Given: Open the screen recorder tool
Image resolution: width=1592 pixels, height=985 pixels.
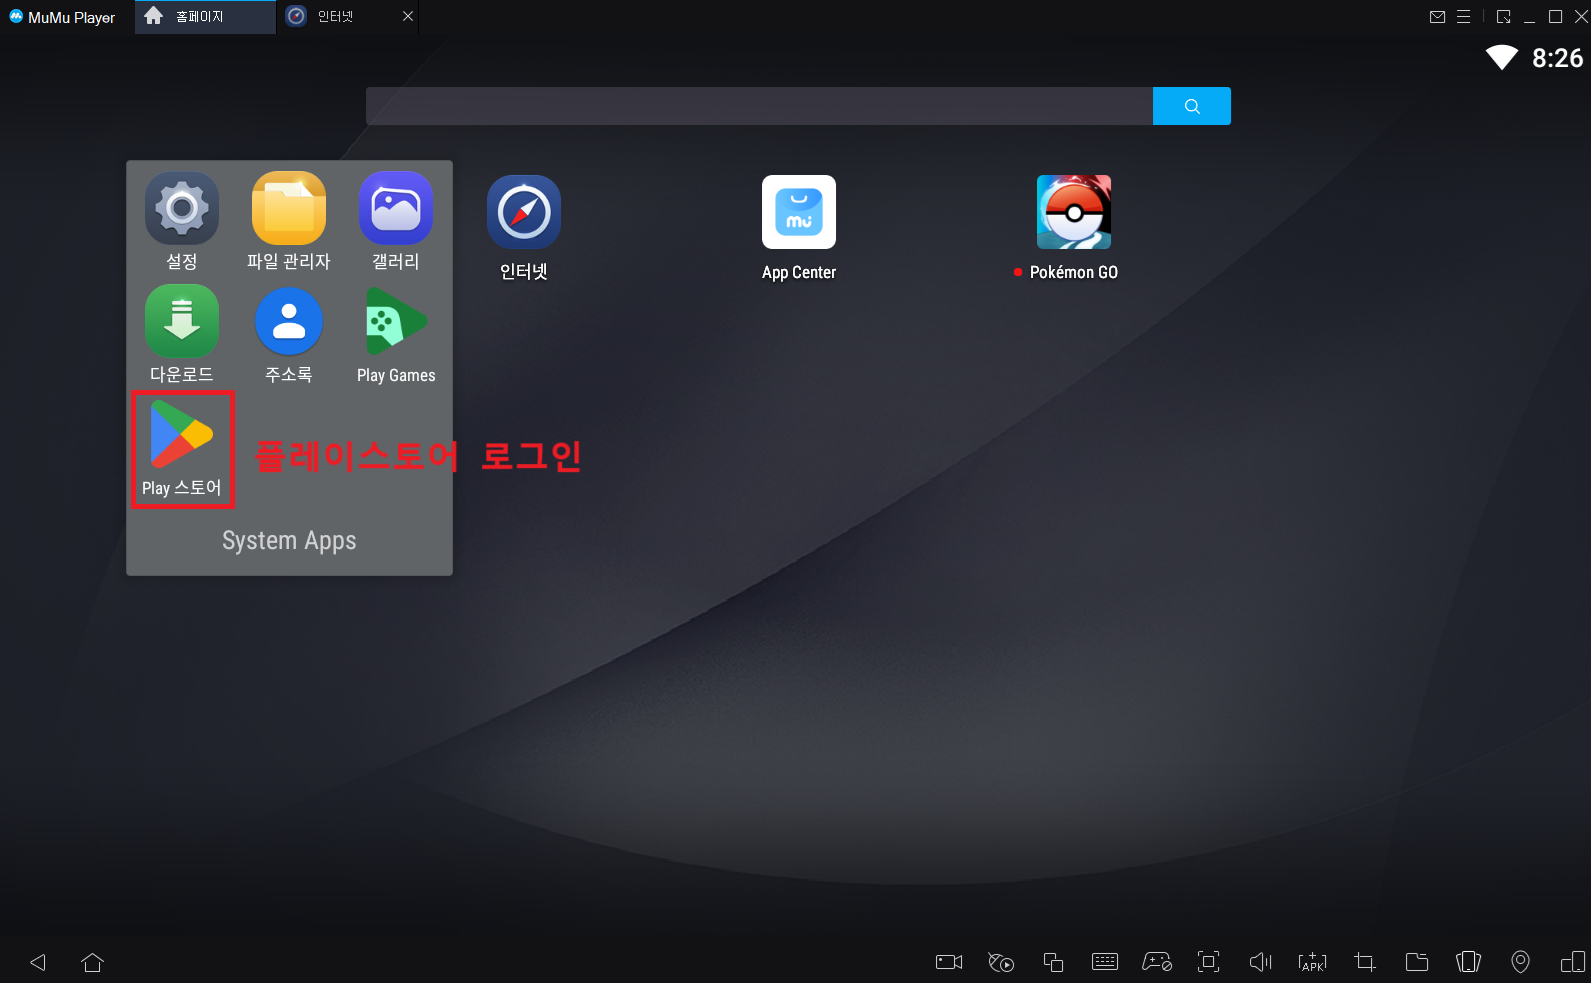Looking at the screenshot, I should 949,962.
